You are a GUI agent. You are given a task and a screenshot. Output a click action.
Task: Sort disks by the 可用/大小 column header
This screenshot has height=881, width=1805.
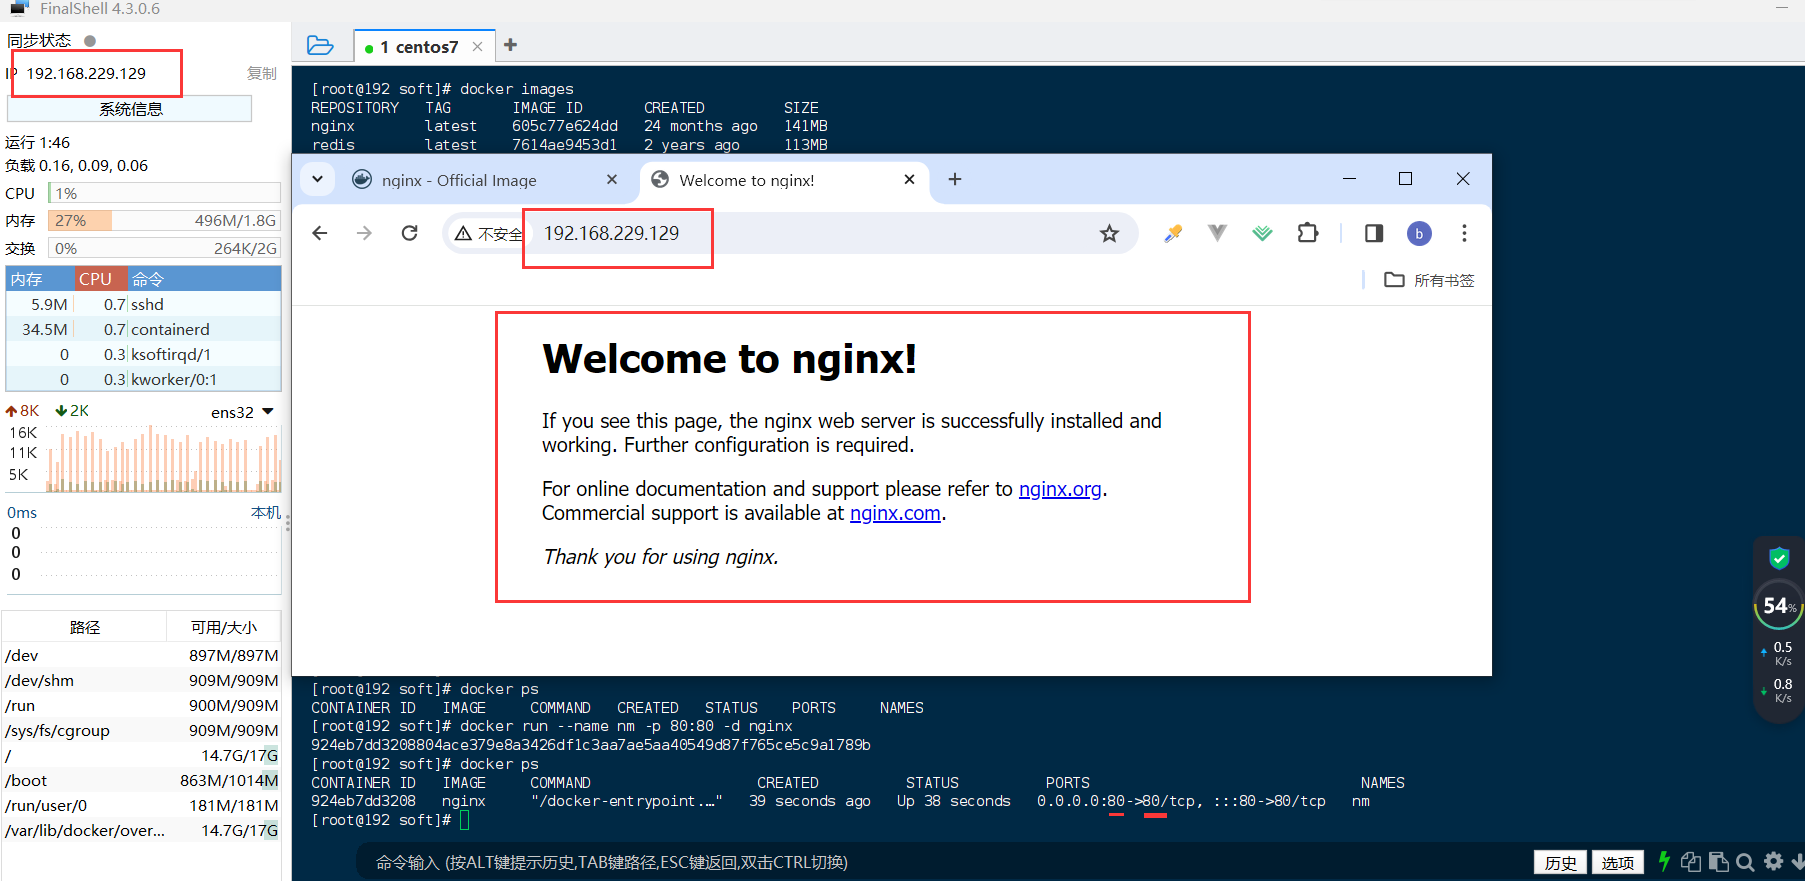224,627
